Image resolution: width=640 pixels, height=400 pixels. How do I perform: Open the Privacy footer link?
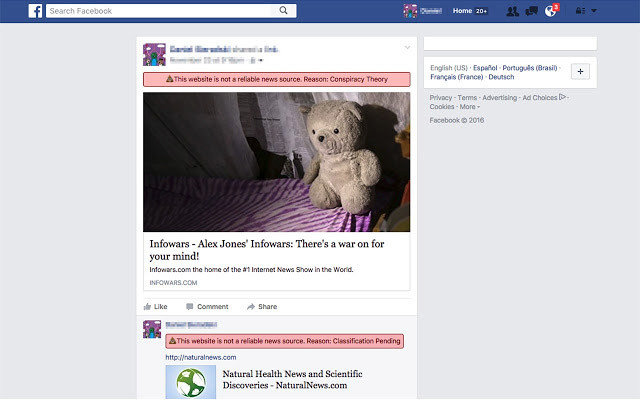click(x=440, y=98)
